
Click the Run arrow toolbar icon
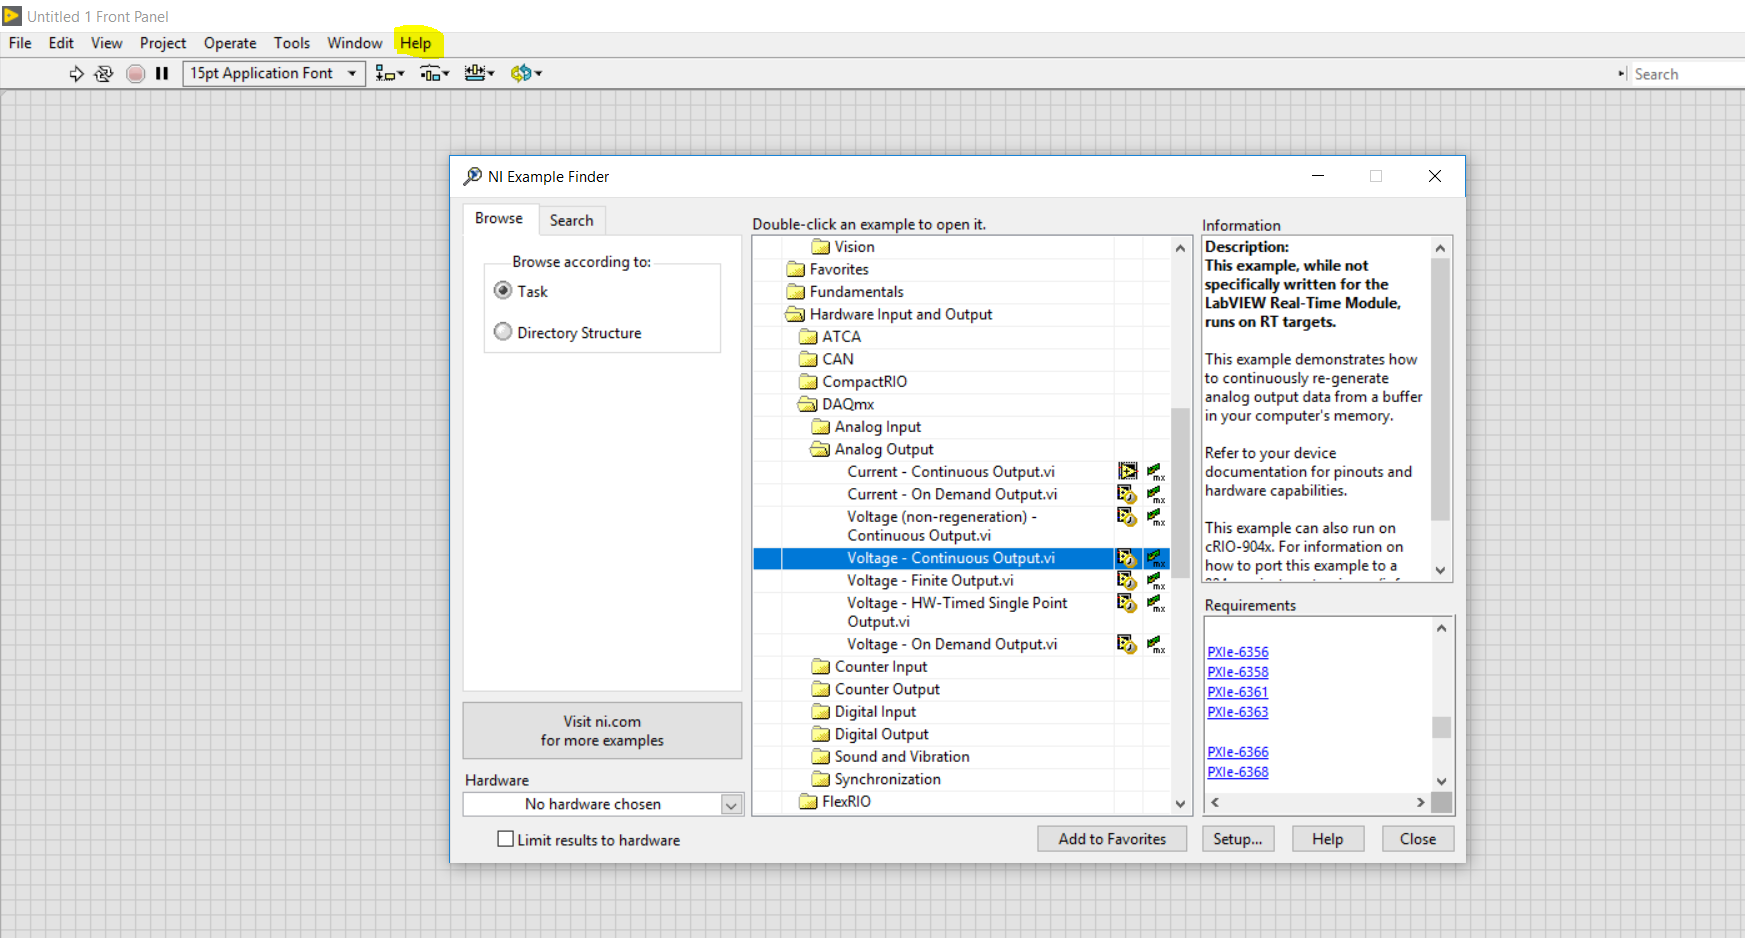tap(76, 73)
